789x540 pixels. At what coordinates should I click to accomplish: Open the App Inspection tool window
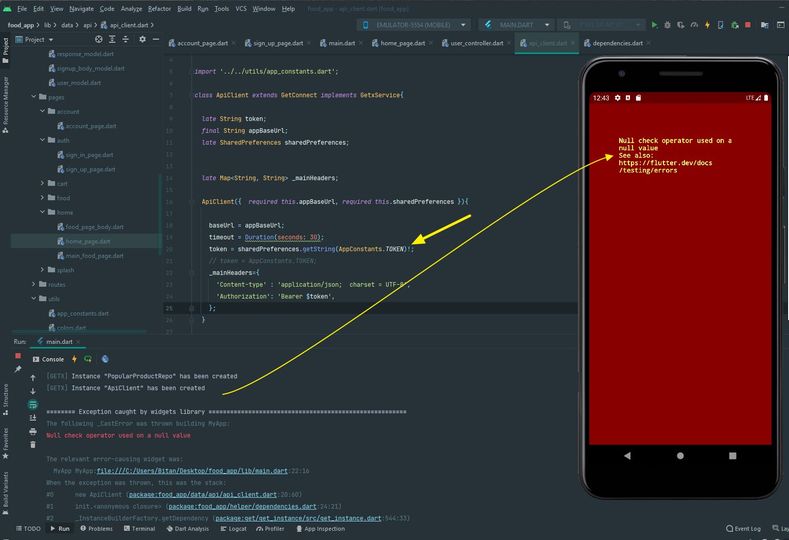tap(321, 529)
